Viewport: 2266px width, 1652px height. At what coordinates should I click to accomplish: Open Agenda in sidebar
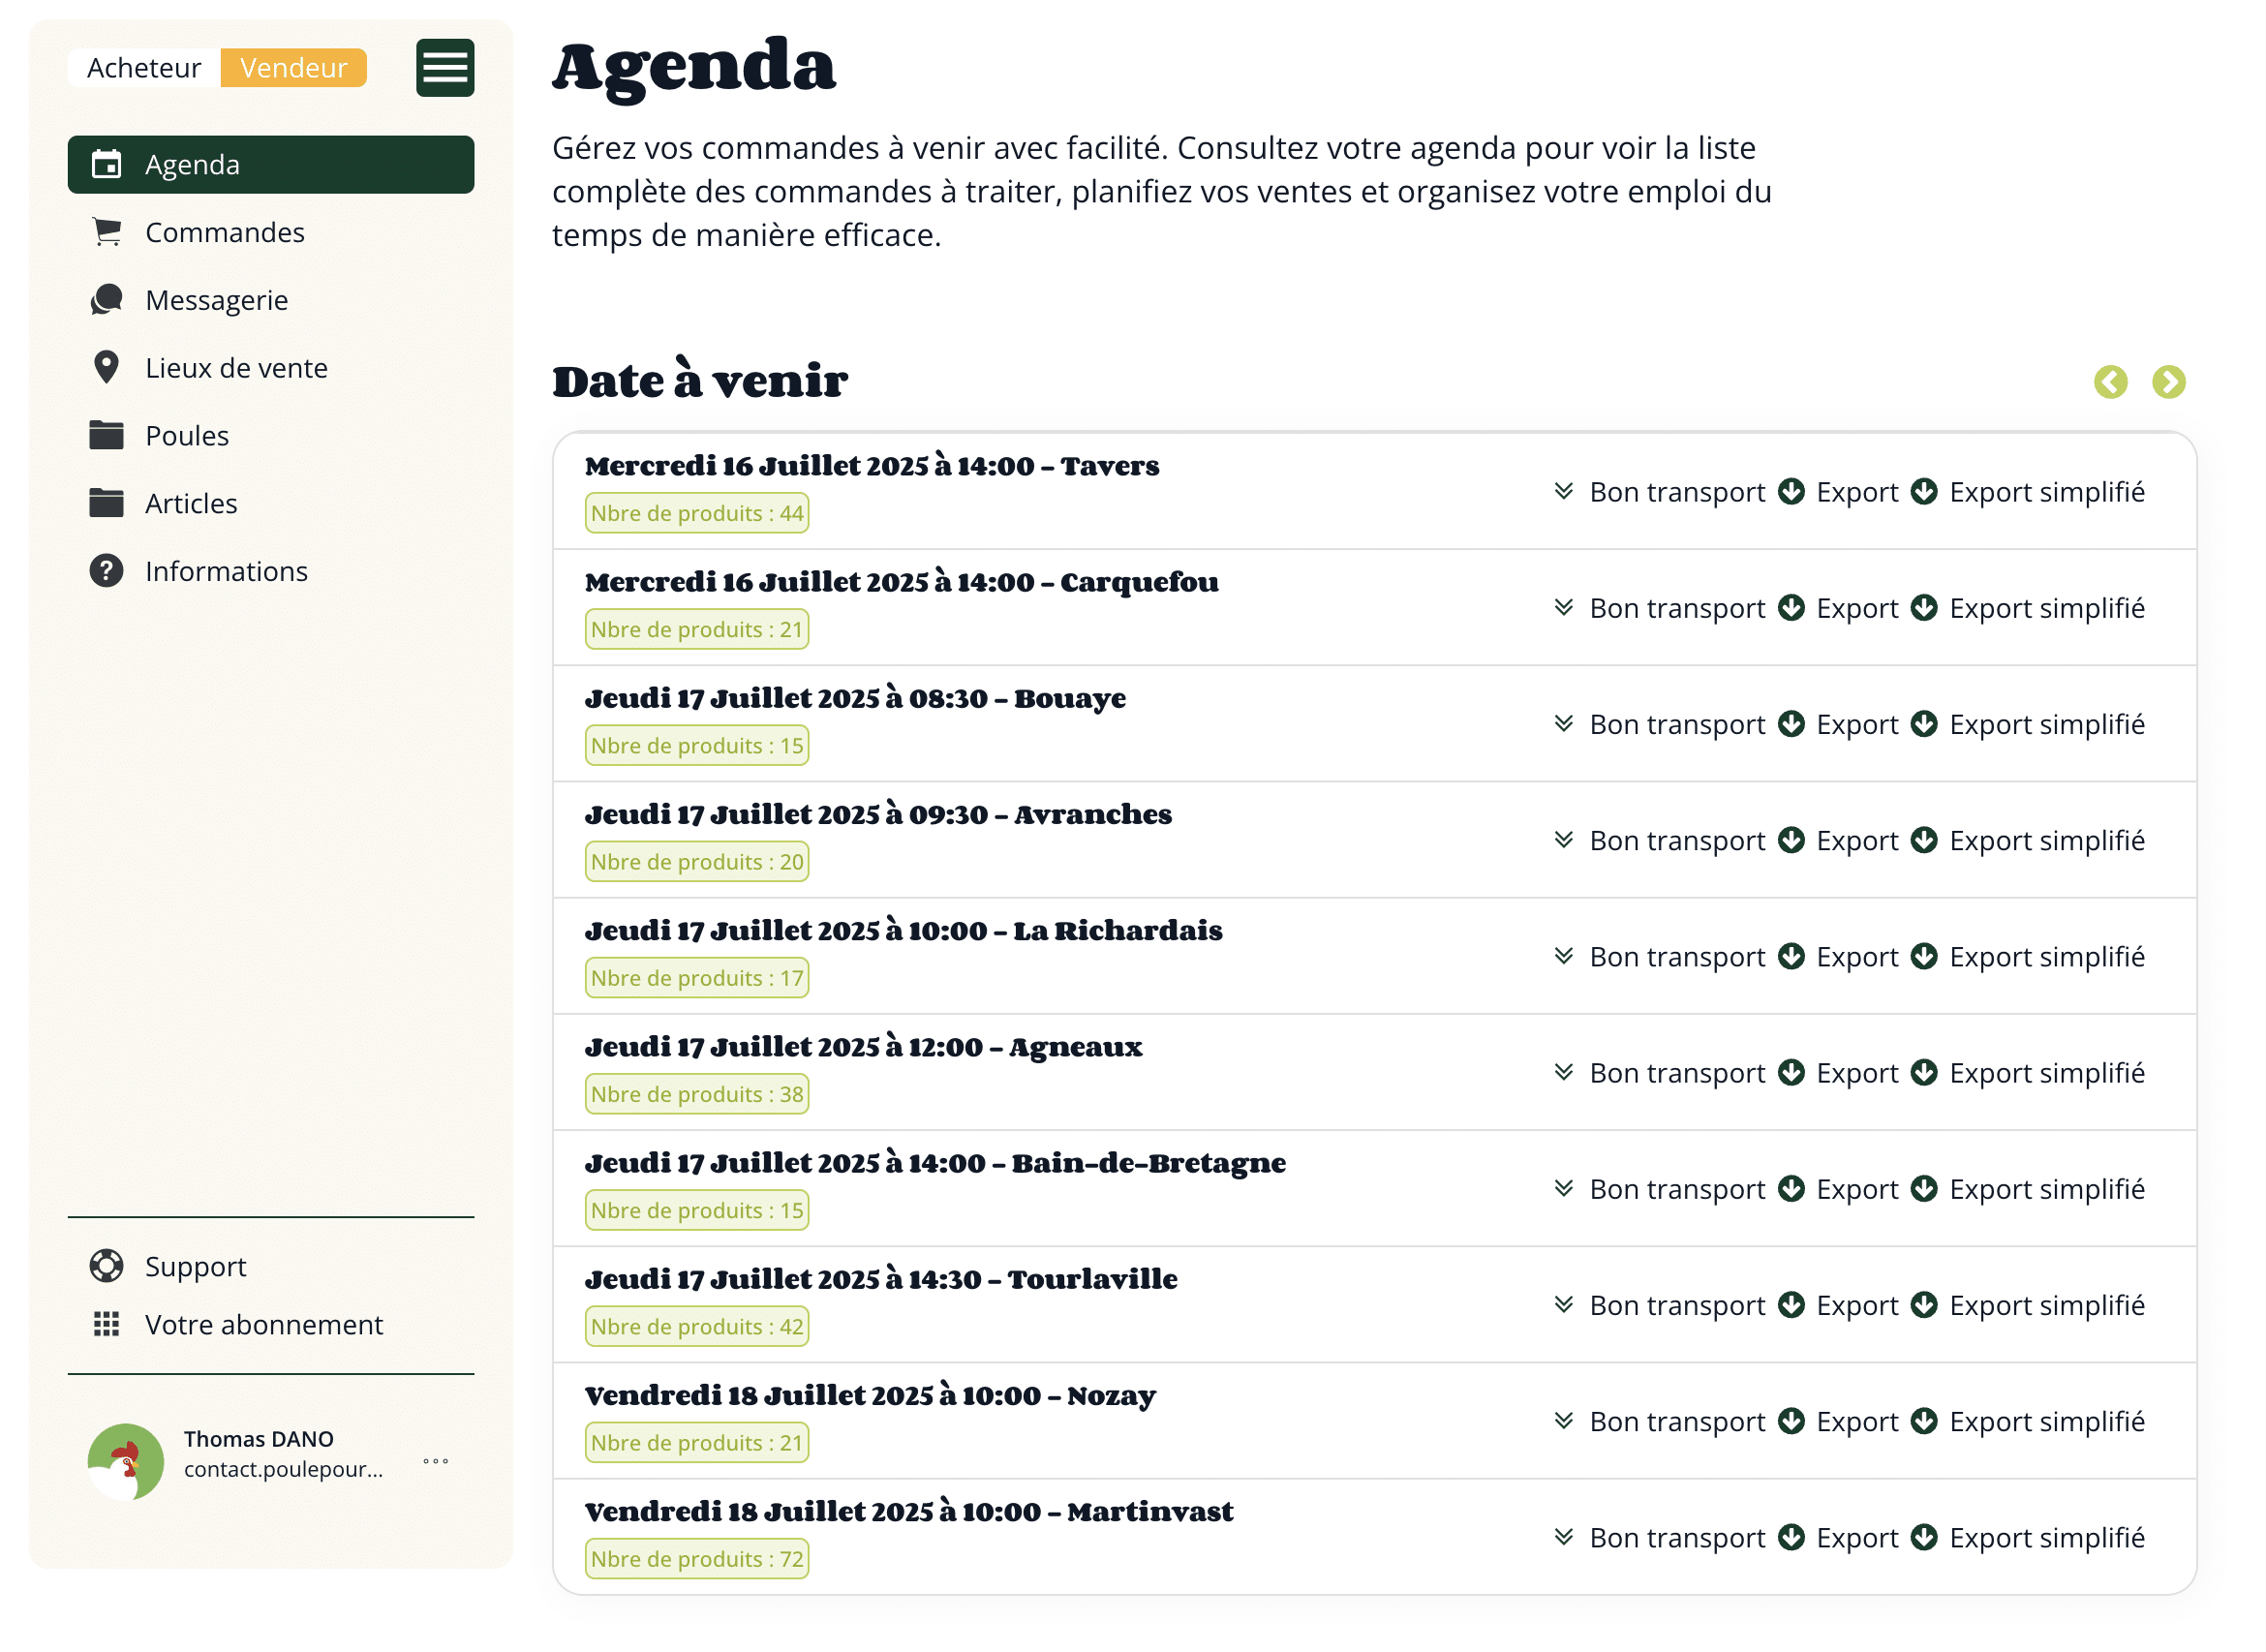click(x=271, y=165)
